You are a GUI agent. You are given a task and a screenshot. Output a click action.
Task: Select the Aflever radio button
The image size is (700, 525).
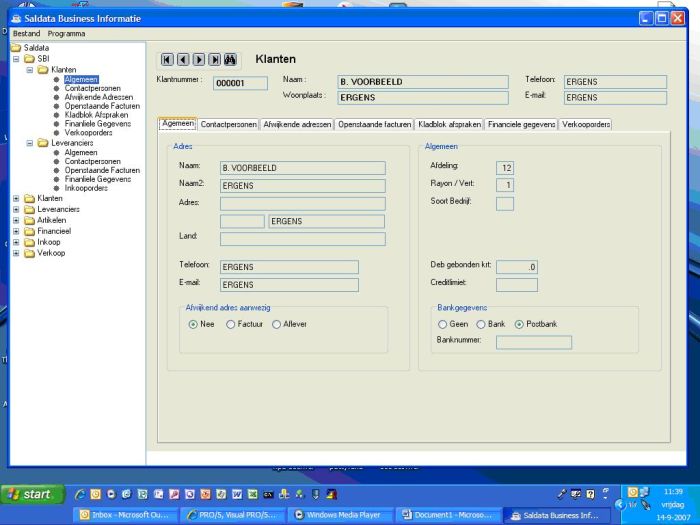(277, 324)
